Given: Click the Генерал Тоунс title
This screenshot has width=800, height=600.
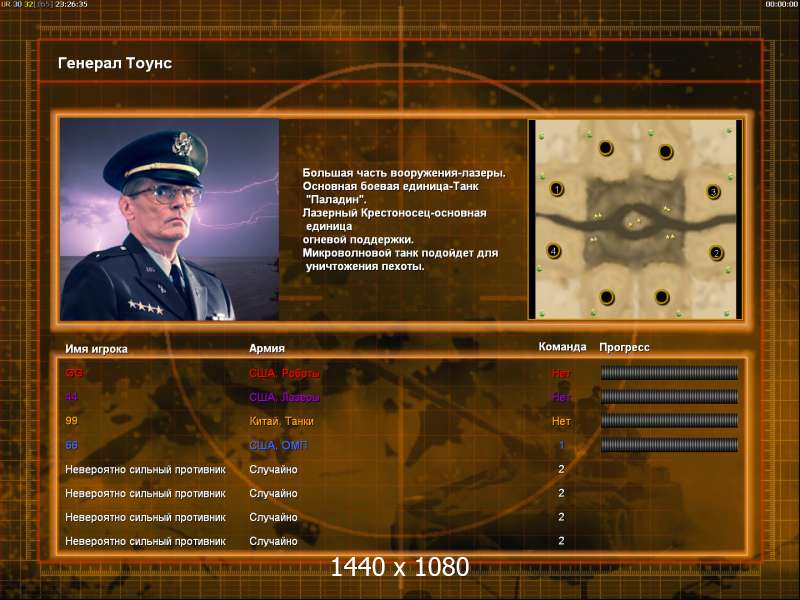Looking at the screenshot, I should [x=115, y=63].
